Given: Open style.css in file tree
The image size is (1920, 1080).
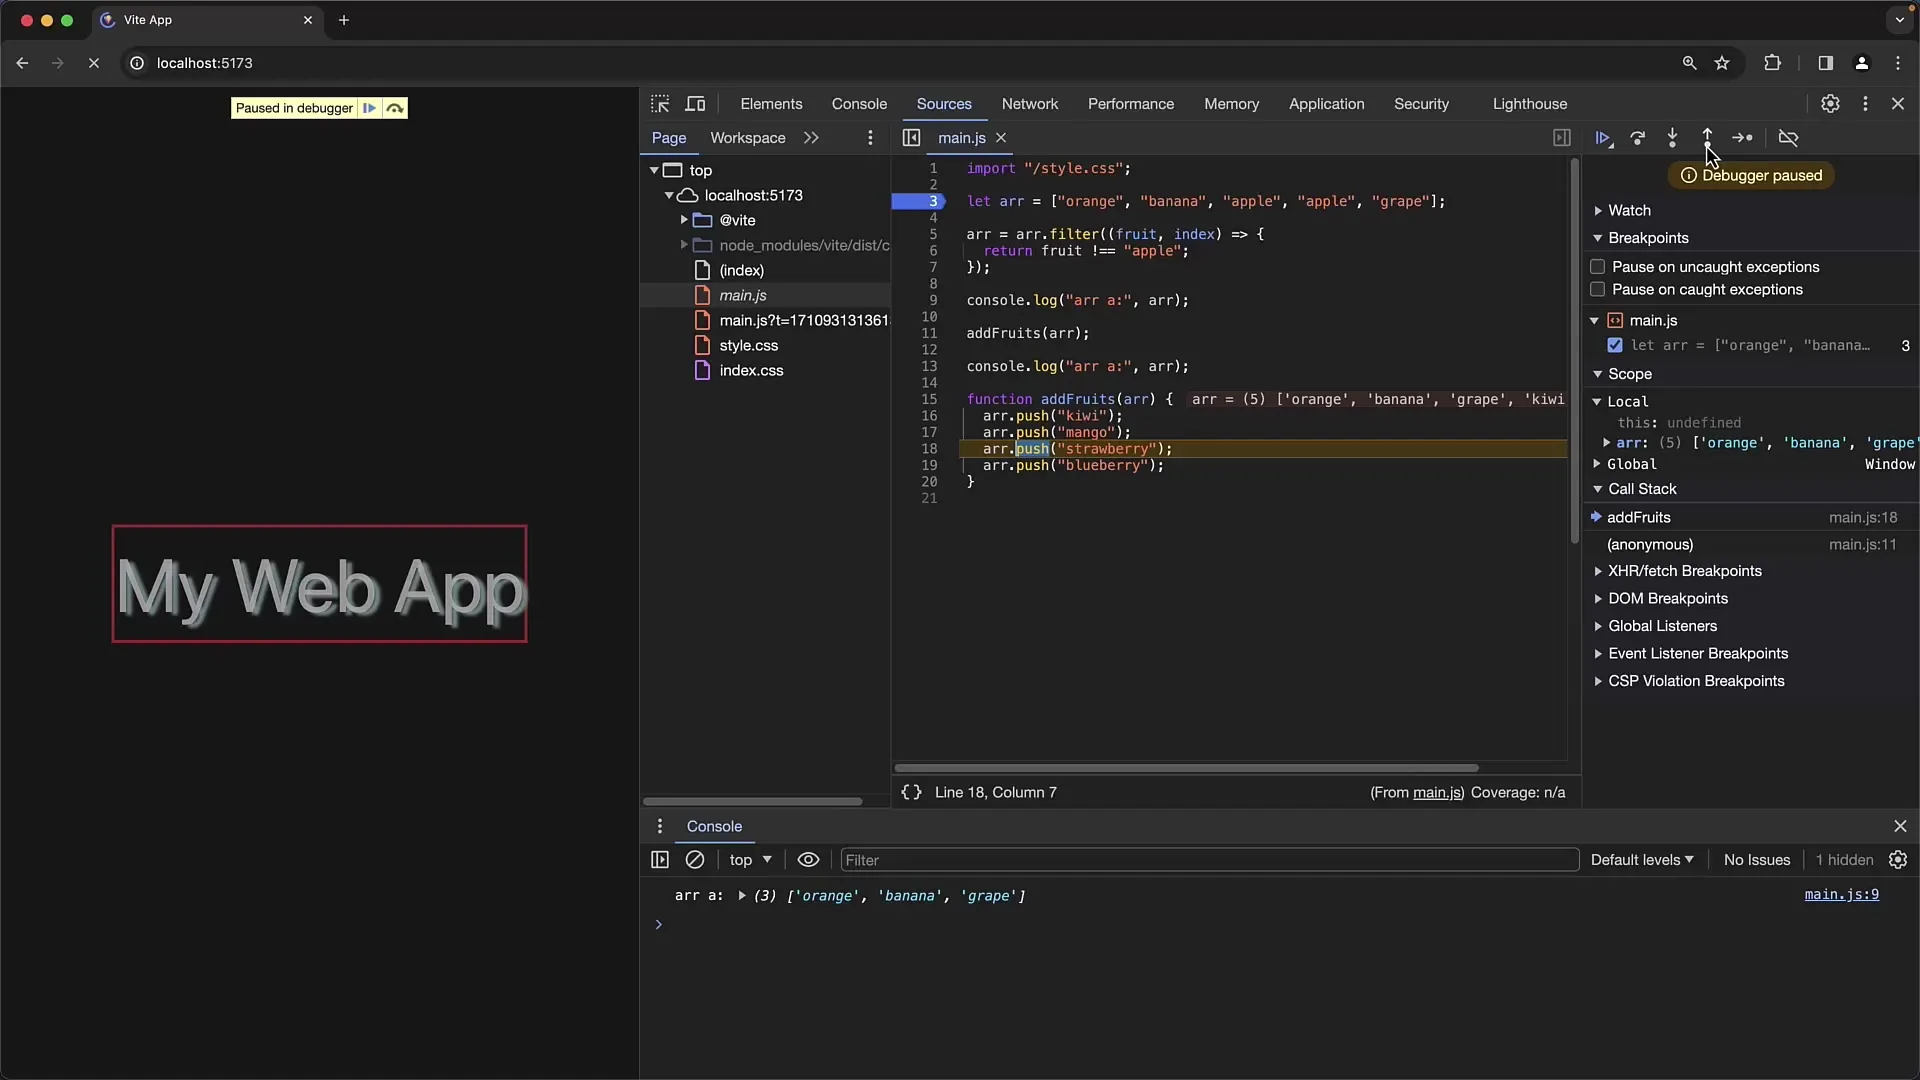Looking at the screenshot, I should click(749, 345).
